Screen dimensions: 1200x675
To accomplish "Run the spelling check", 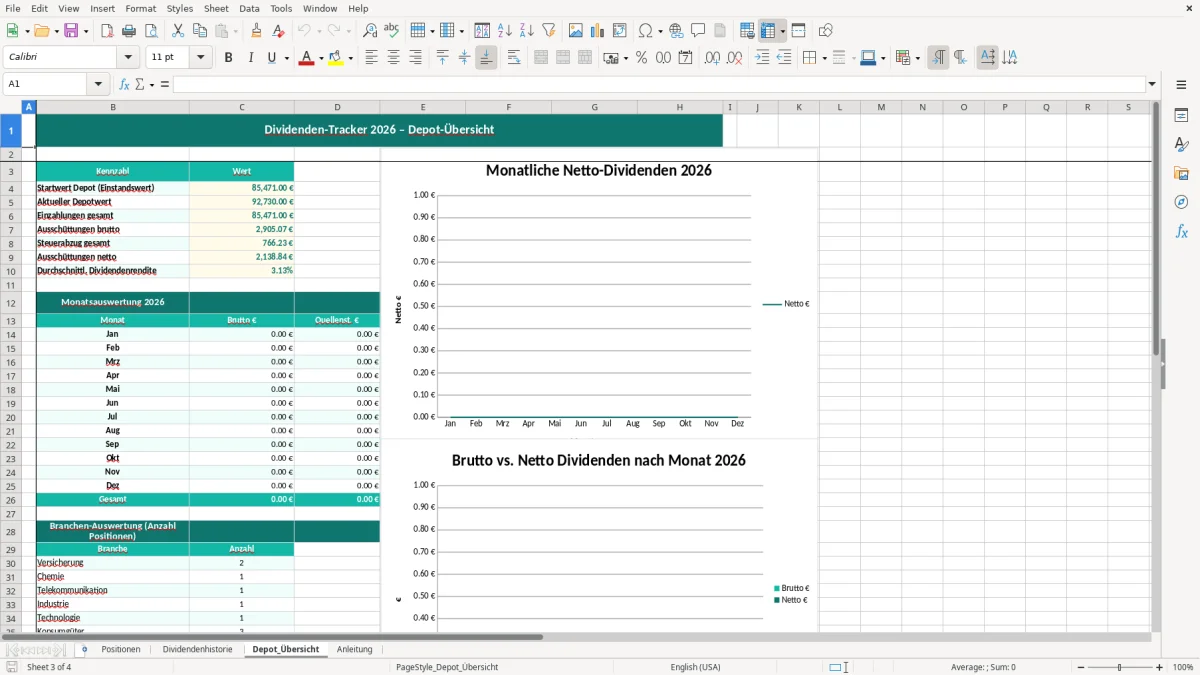I will (391, 31).
